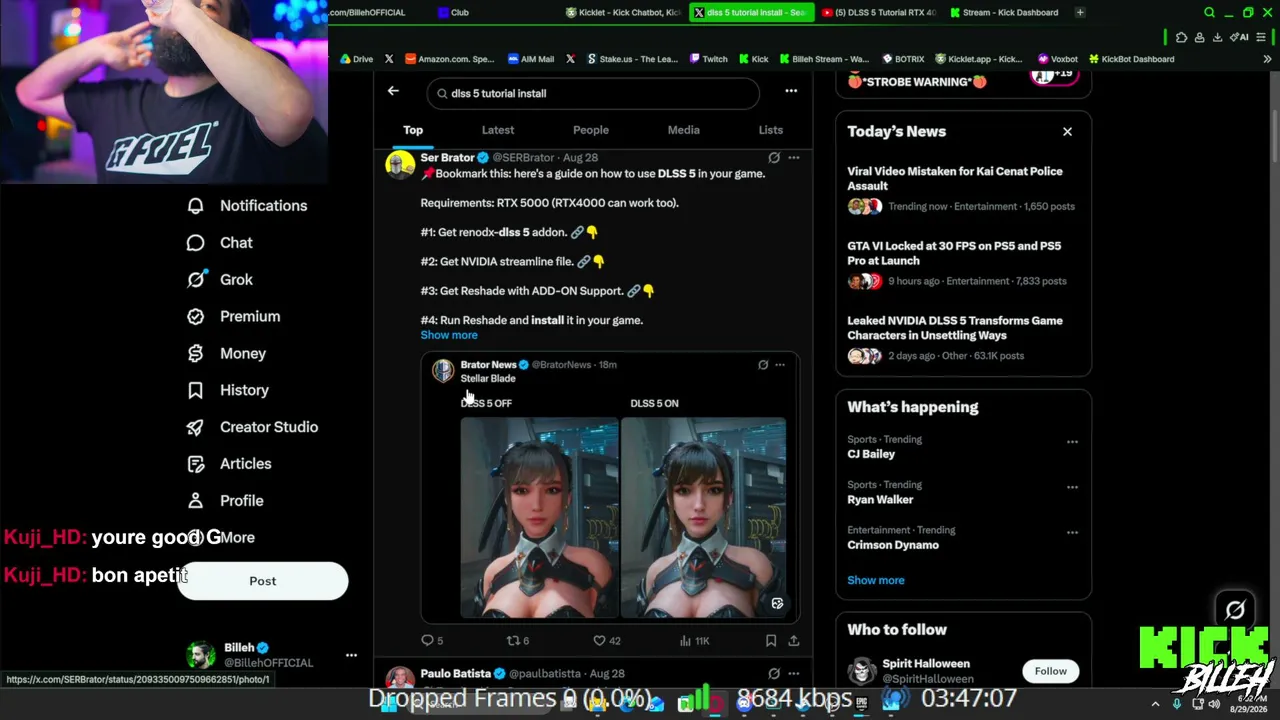Open the Money section
The width and height of the screenshot is (1280, 720).
pyautogui.click(x=227, y=354)
